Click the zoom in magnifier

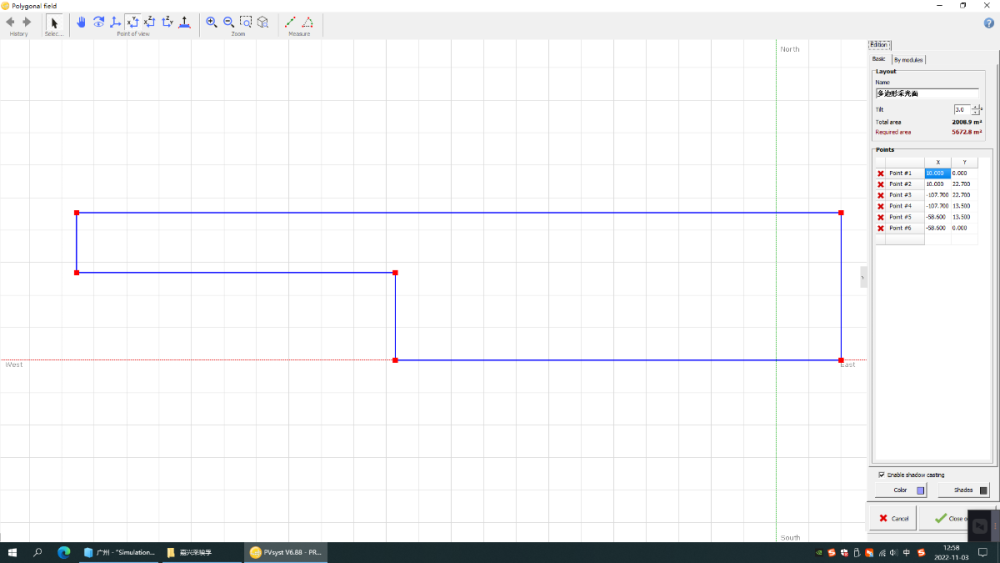pos(212,22)
